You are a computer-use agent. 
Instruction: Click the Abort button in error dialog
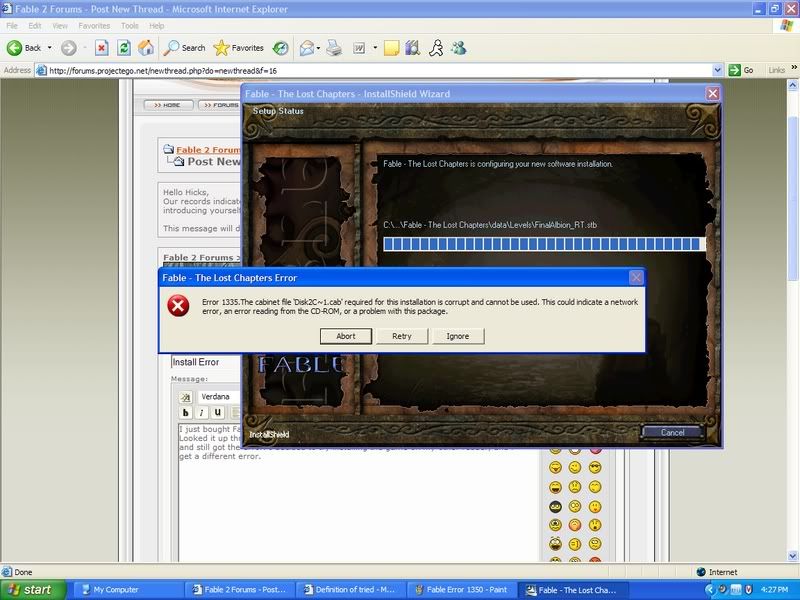(x=346, y=336)
